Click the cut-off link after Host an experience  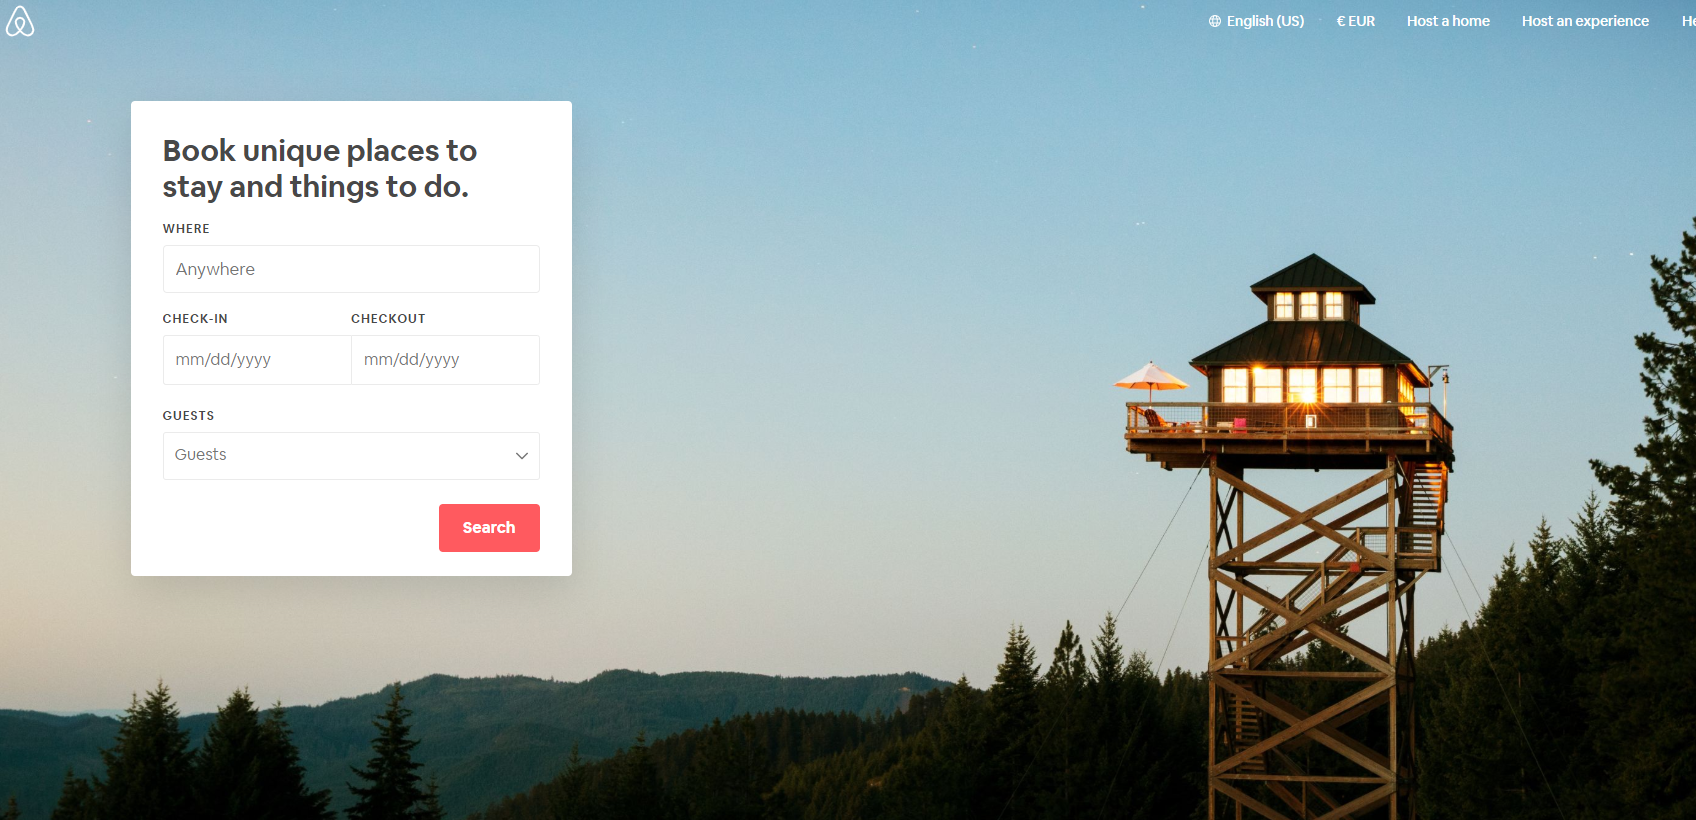click(x=1689, y=21)
